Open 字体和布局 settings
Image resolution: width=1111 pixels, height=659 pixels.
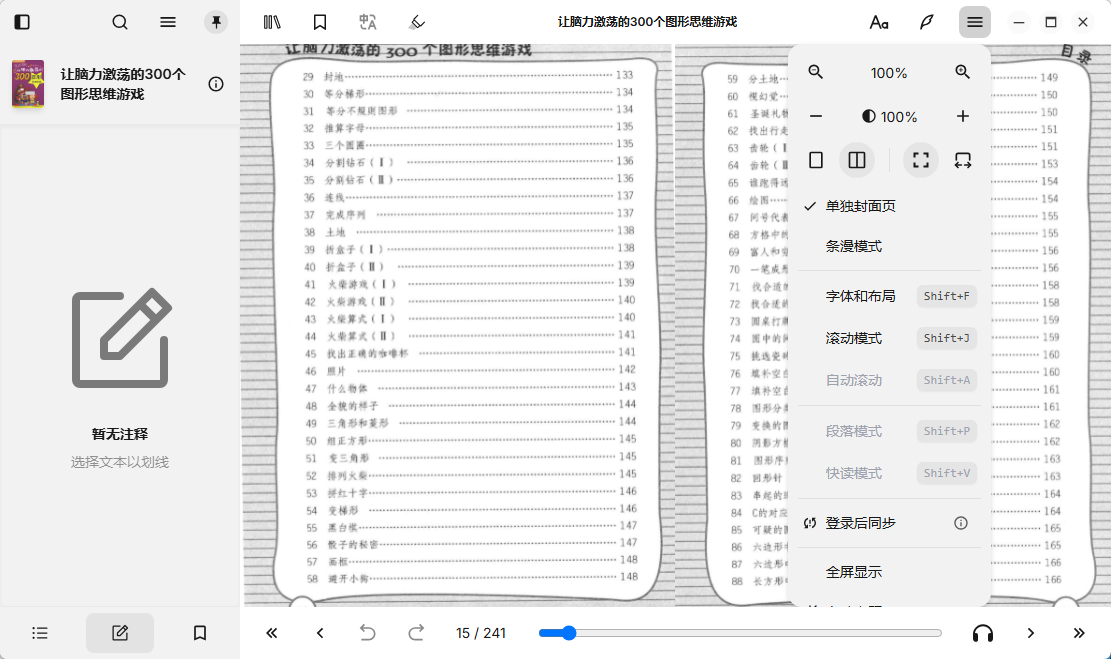point(889,296)
